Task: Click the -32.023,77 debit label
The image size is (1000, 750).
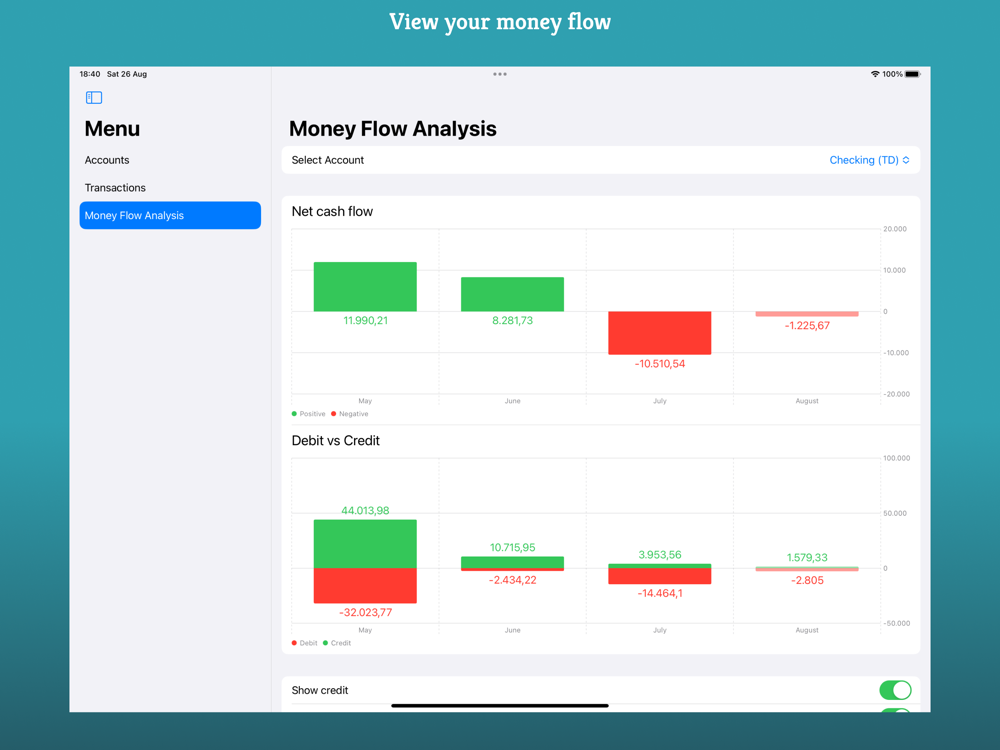Action: click(365, 613)
